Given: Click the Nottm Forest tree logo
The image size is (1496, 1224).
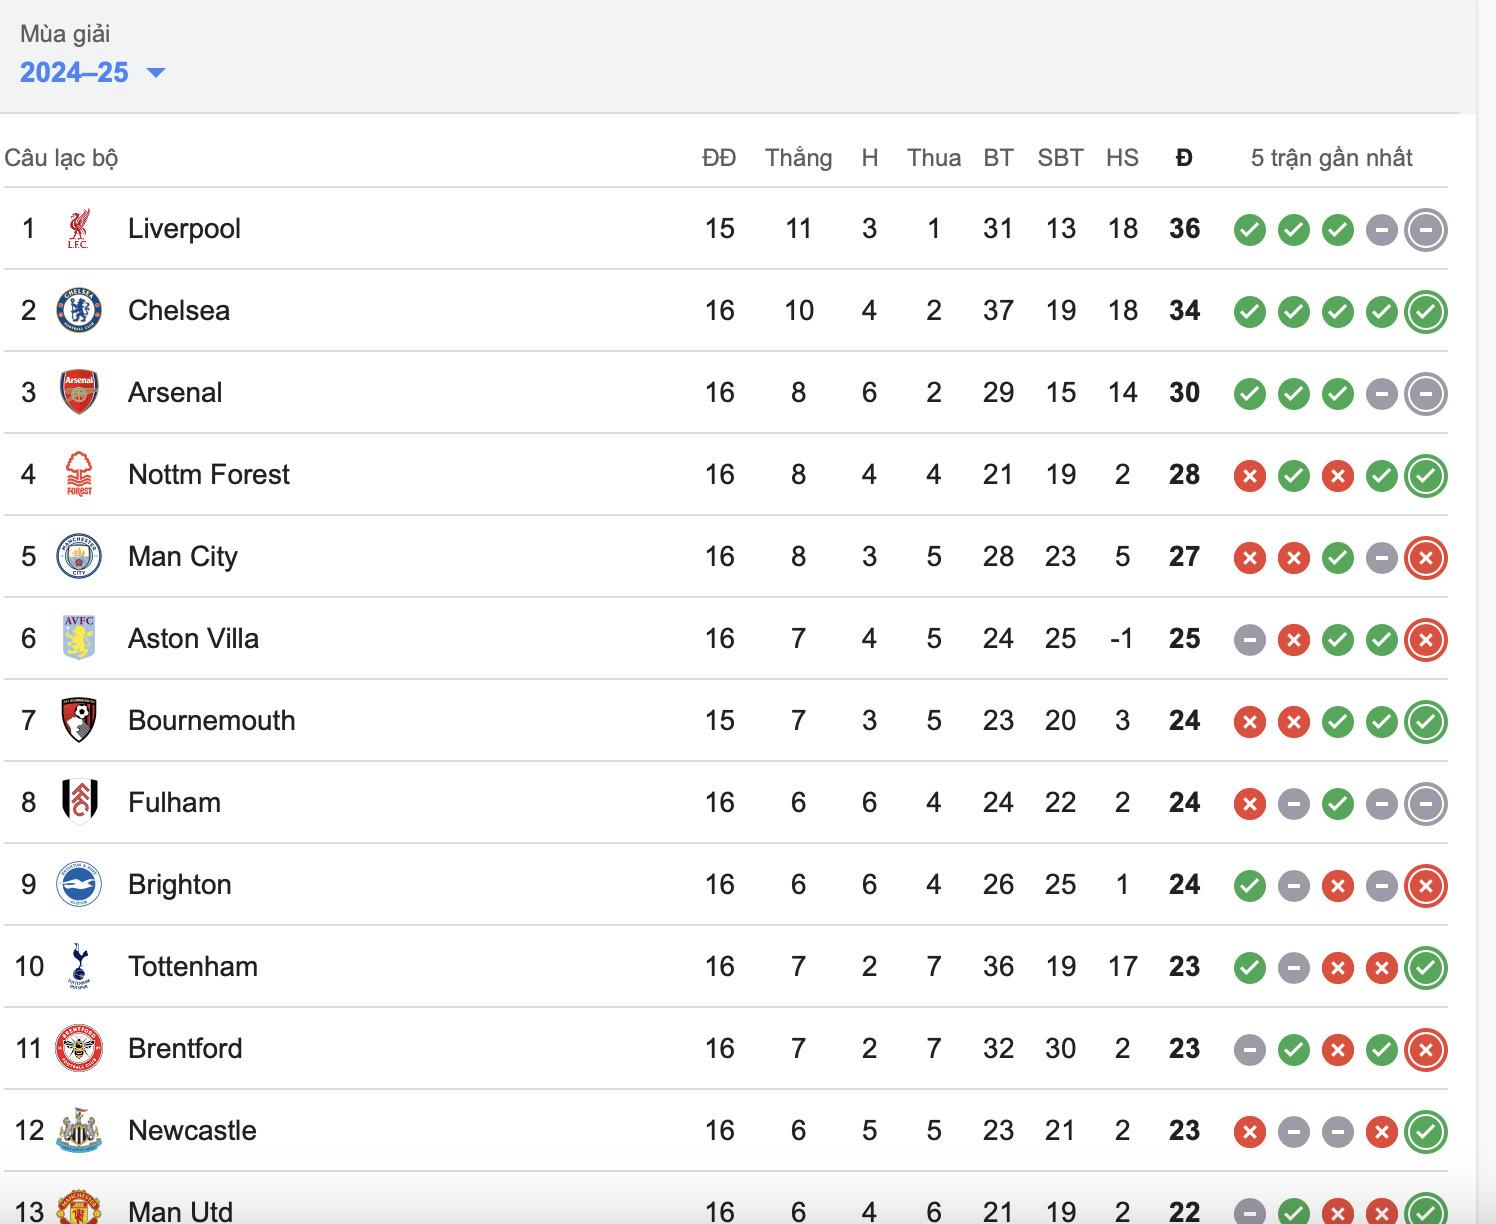Looking at the screenshot, I should click(78, 474).
